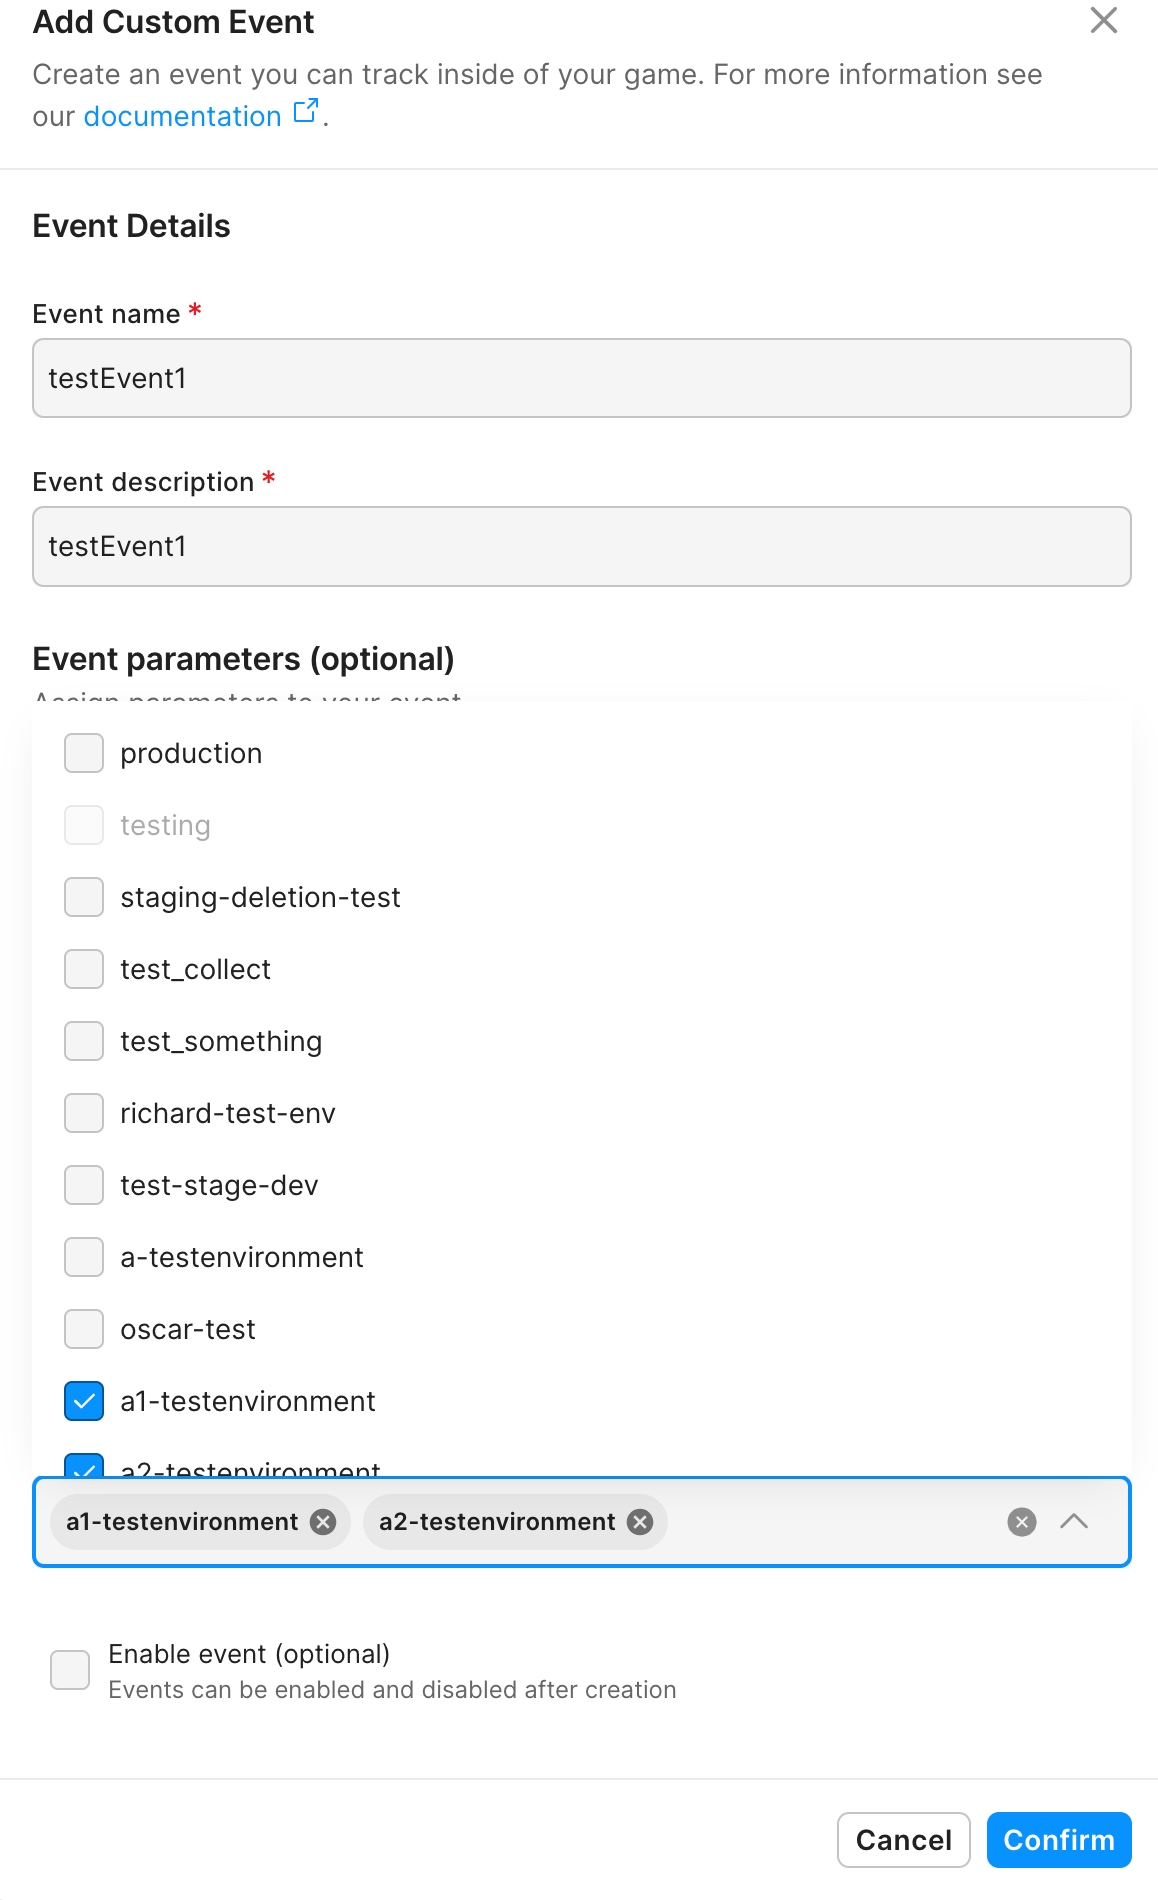
Task: Clear all selected parameters
Action: 1021,1522
